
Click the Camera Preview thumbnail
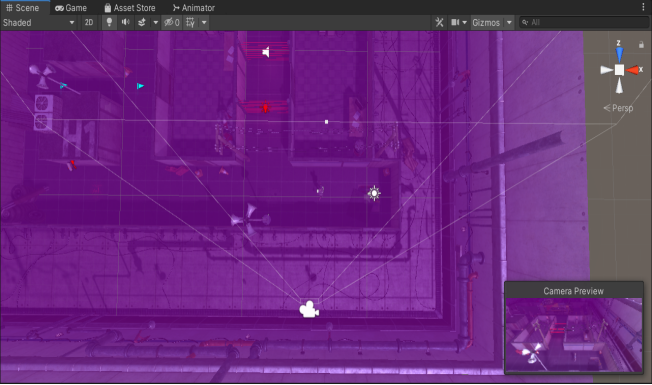(574, 335)
